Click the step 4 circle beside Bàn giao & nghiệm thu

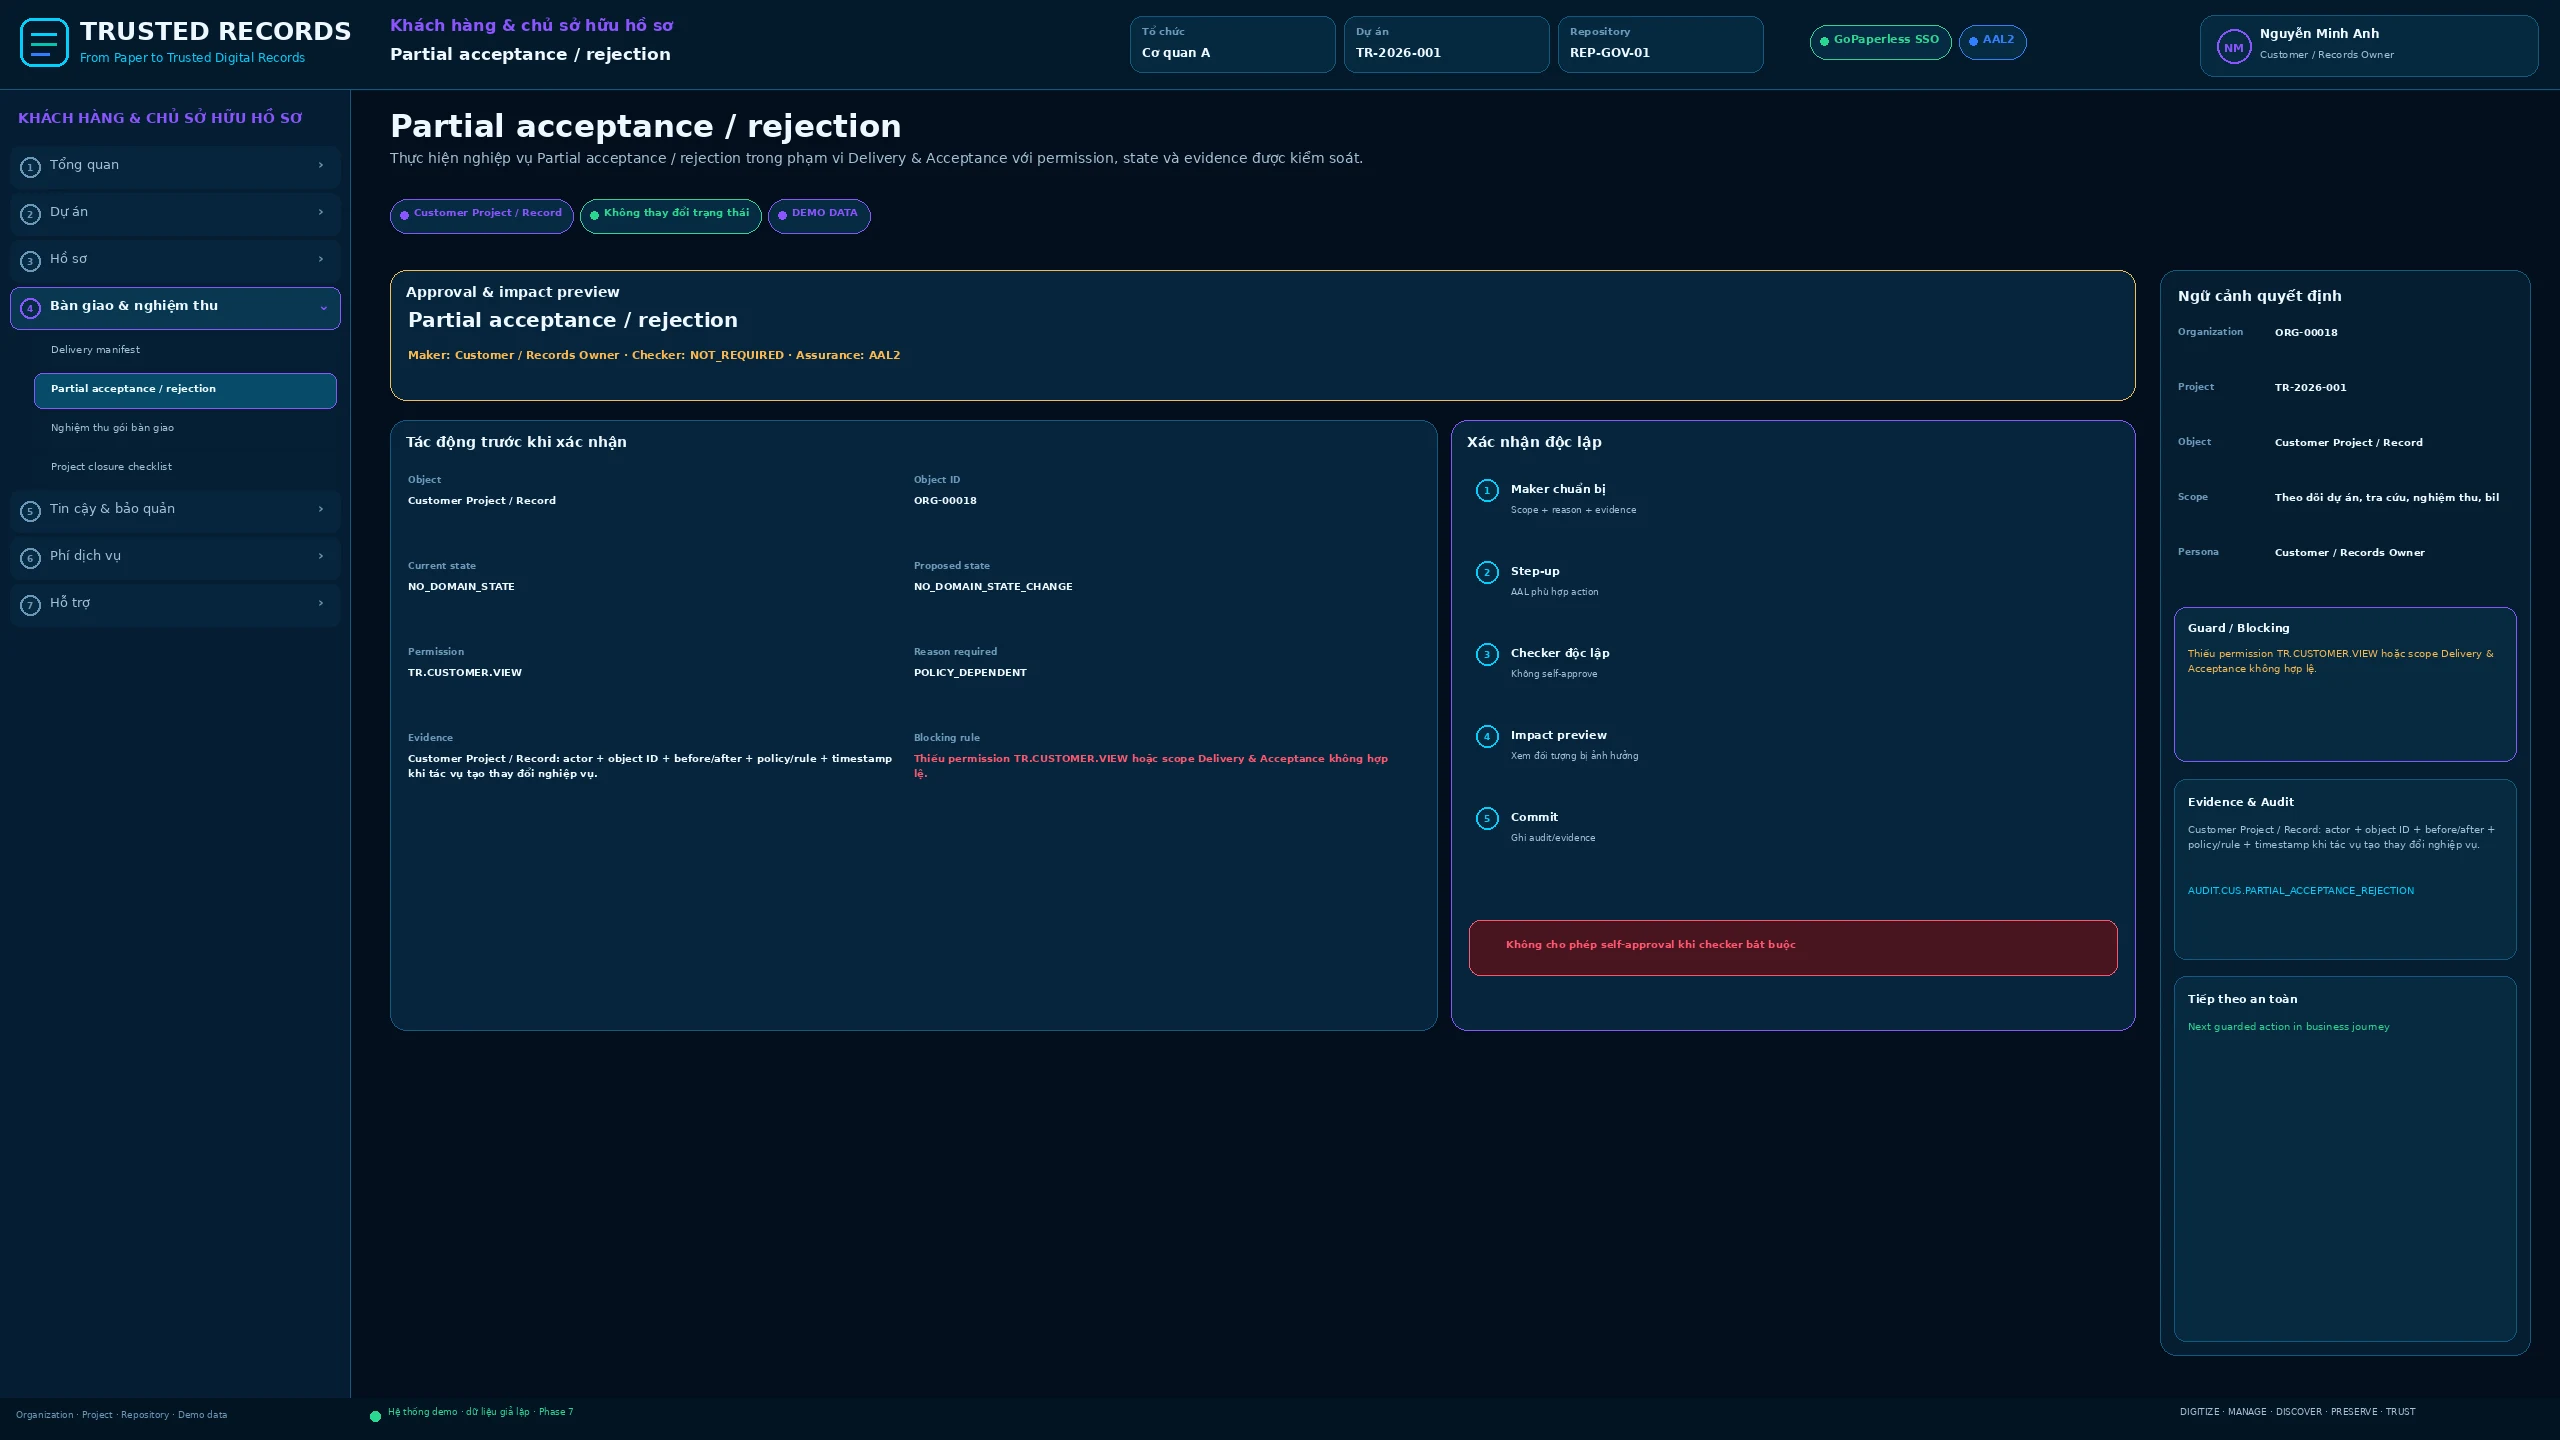pyautogui.click(x=30, y=308)
